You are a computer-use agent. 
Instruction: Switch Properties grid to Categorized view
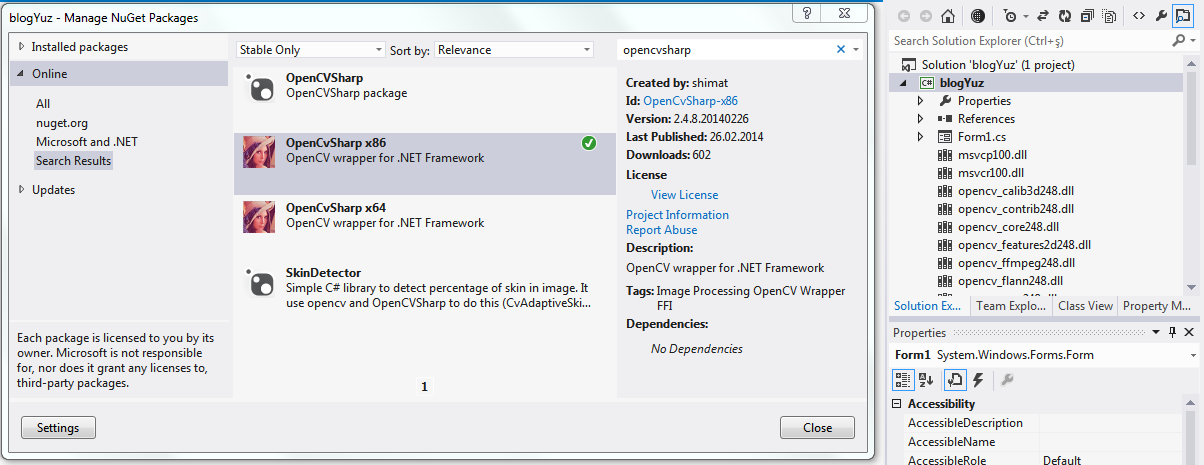pos(902,379)
